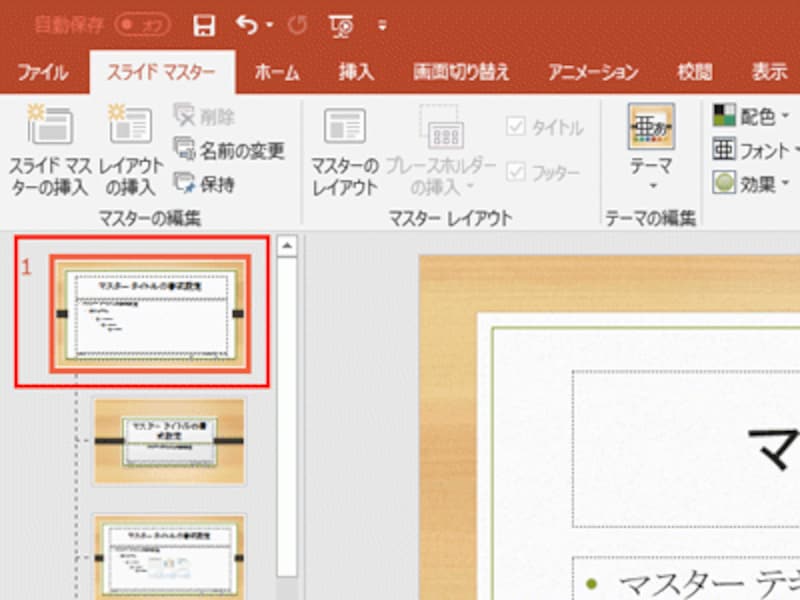This screenshot has height=600, width=800.
Task: Switch to the ホーム tab
Action: pyautogui.click(x=277, y=72)
